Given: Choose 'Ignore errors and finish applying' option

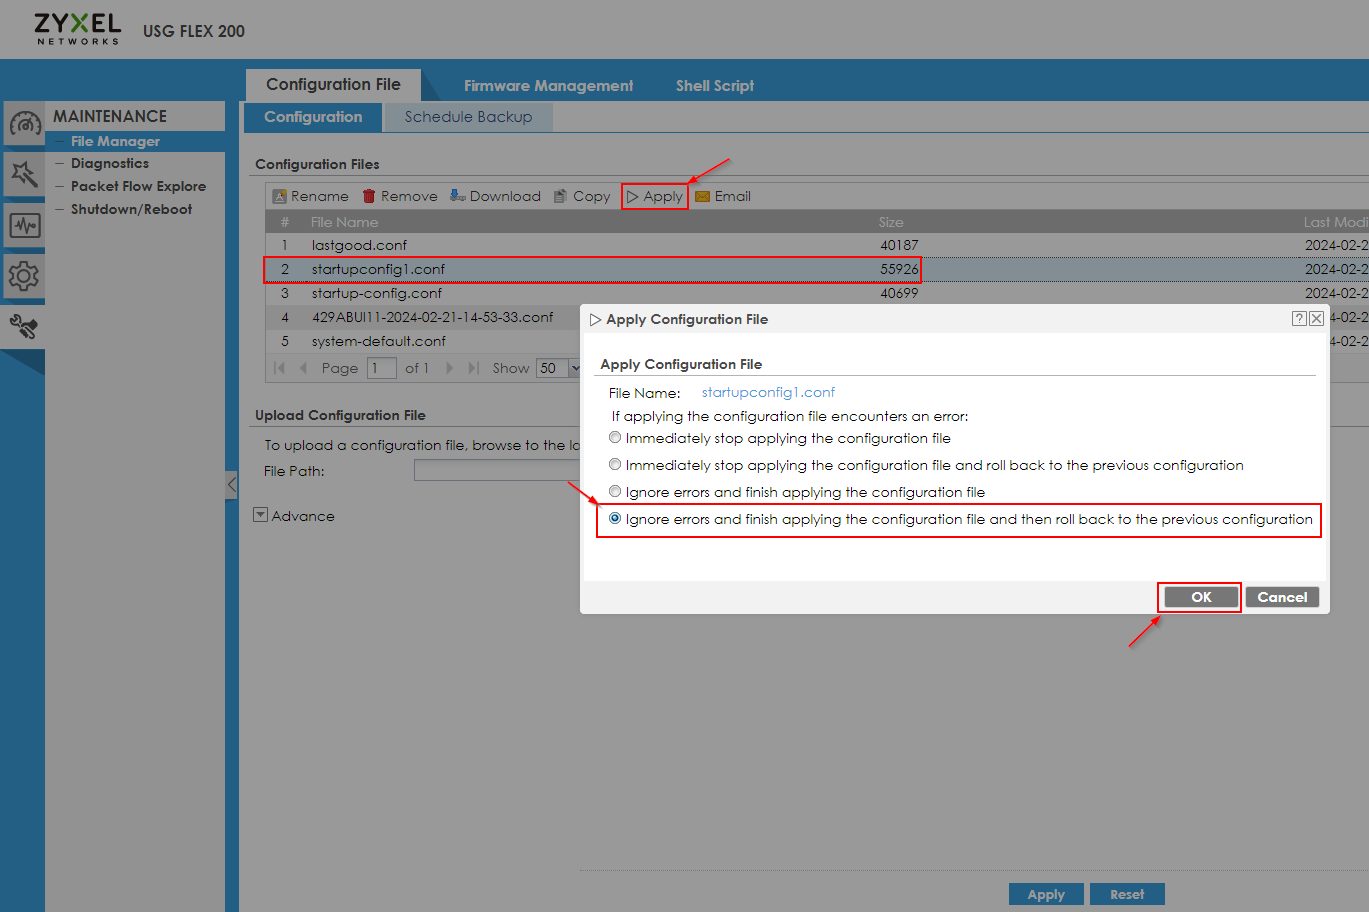Looking at the screenshot, I should pyautogui.click(x=614, y=491).
